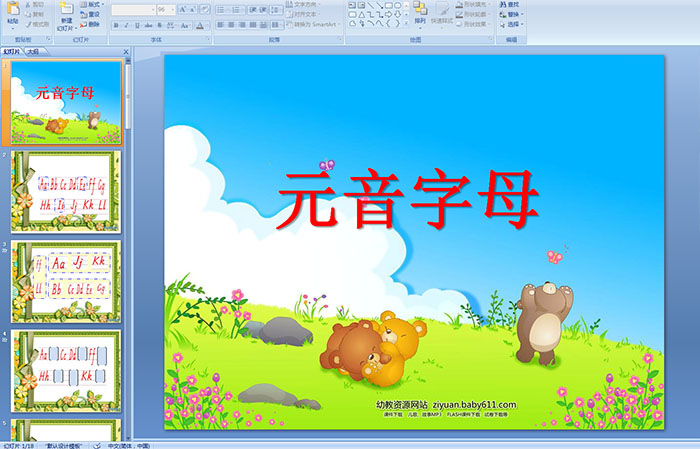Toggle Align Text Left

pyautogui.click(x=220, y=25)
